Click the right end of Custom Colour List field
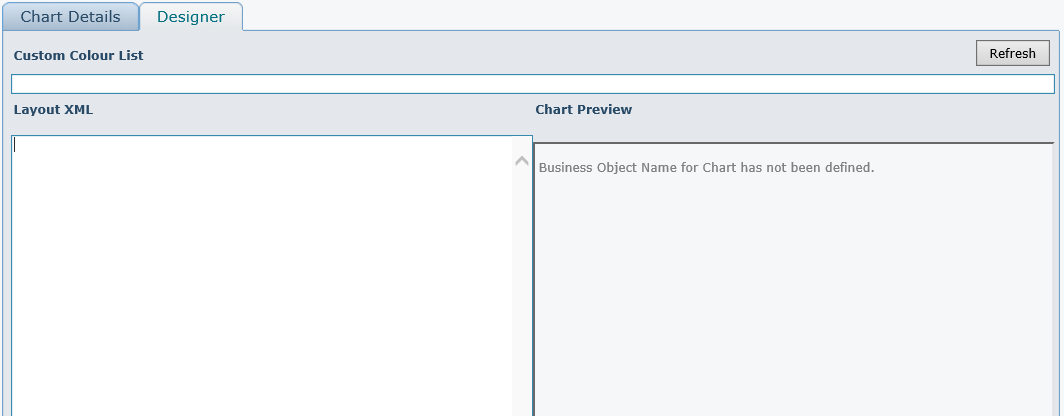This screenshot has width=1064, height=416. 1040,84
